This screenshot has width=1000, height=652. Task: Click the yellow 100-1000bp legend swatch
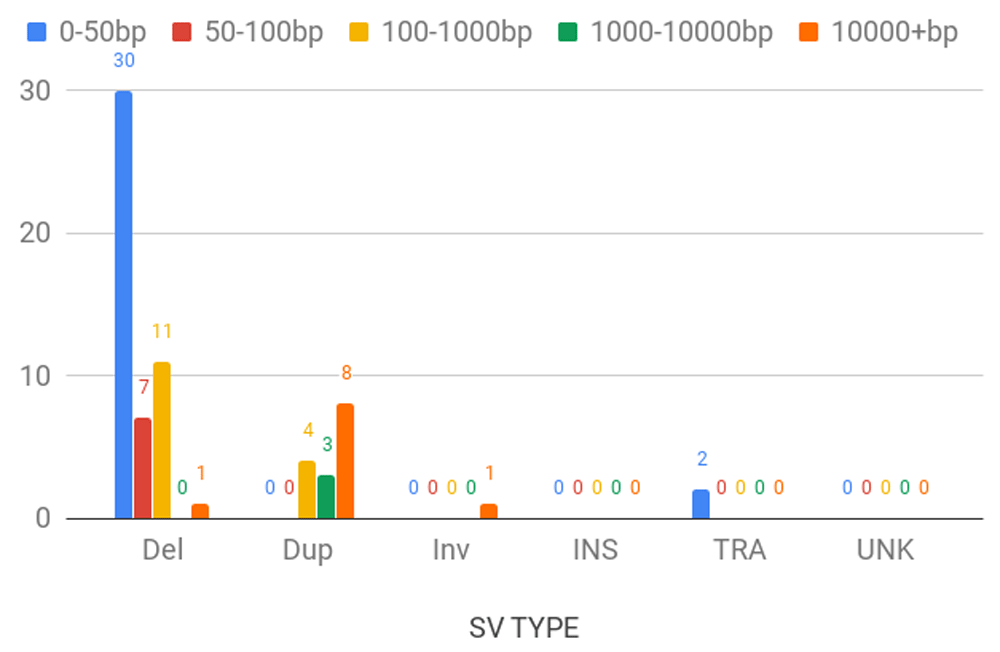tap(359, 32)
